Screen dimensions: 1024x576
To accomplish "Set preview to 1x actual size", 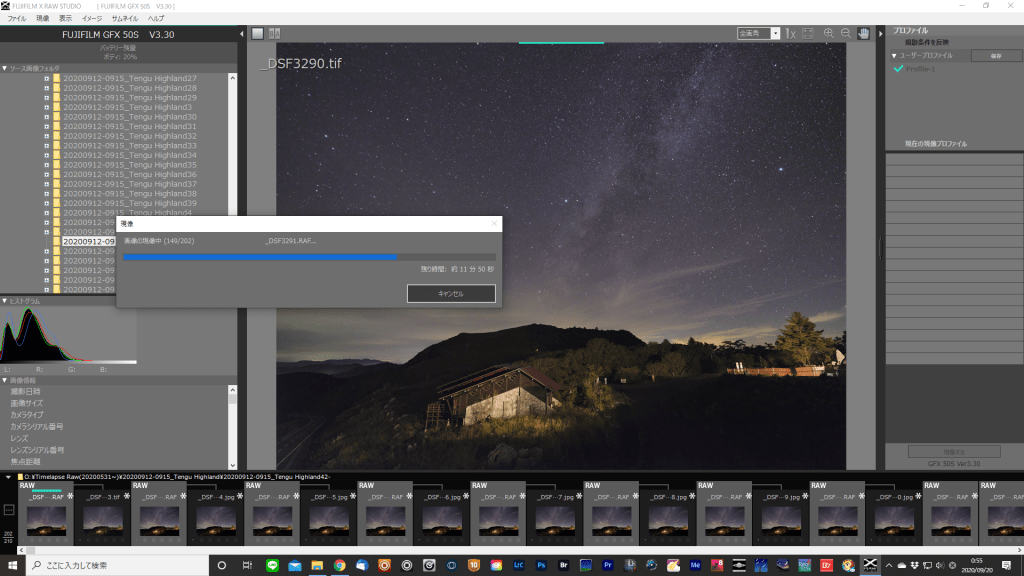I will (x=790, y=33).
